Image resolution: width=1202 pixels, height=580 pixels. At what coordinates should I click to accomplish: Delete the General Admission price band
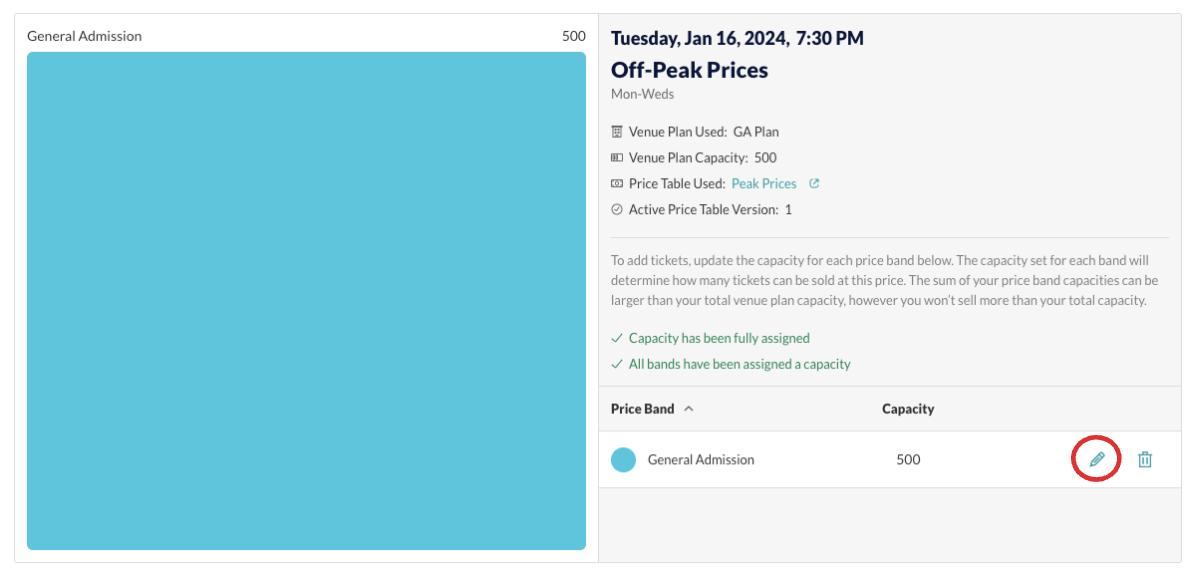point(1145,460)
